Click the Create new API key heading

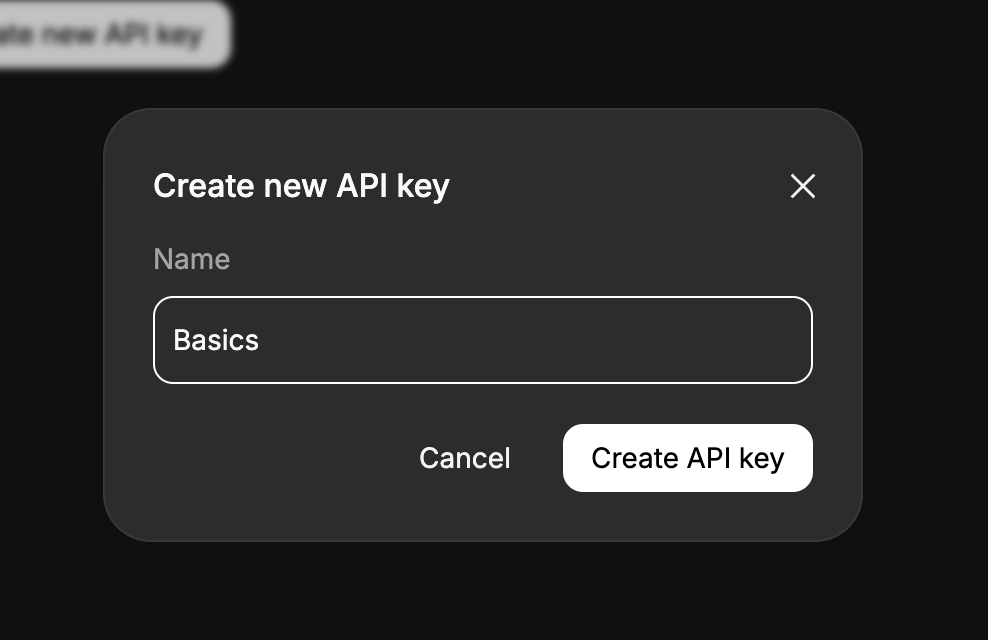pos(301,186)
